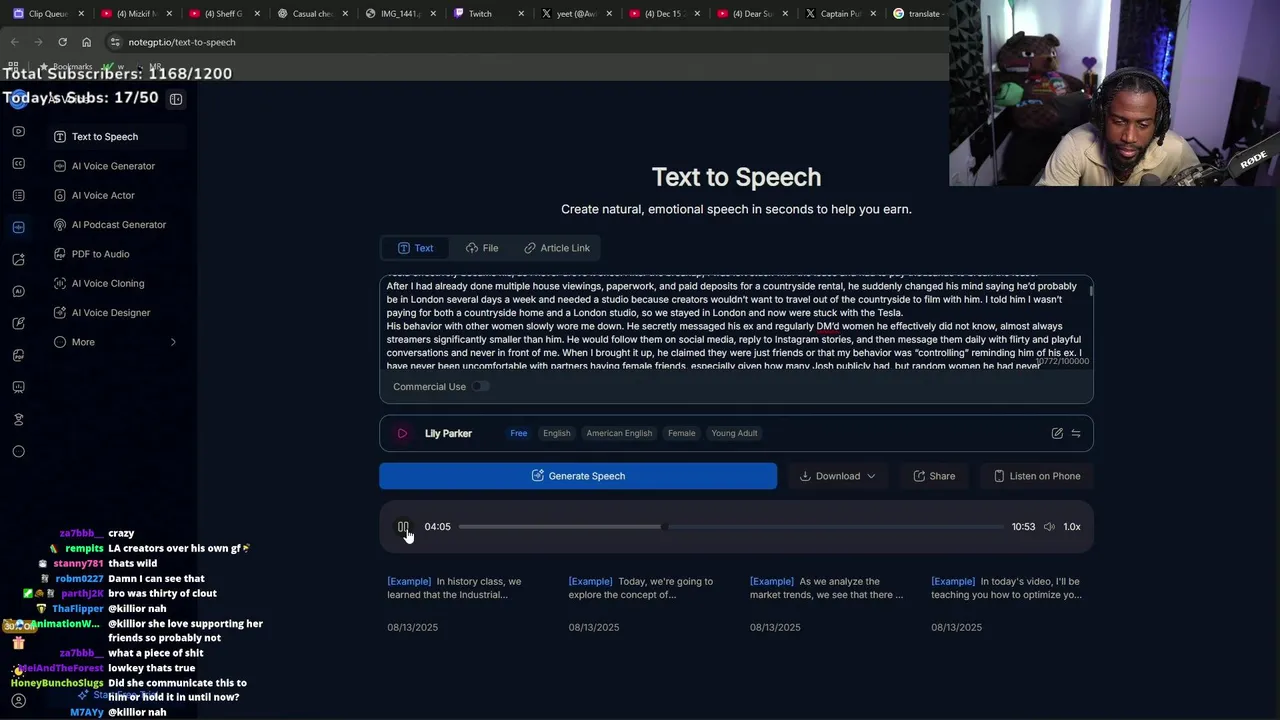Toggle the Commercial Use switch
This screenshot has height=720, width=1280.
coord(480,387)
